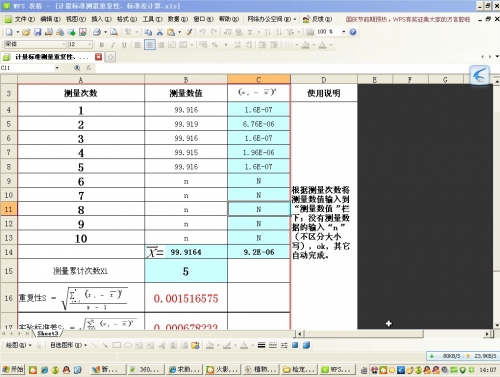The width and height of the screenshot is (500, 377).
Task: Open the Windows 开始 start button
Action: pyautogui.click(x=13, y=370)
